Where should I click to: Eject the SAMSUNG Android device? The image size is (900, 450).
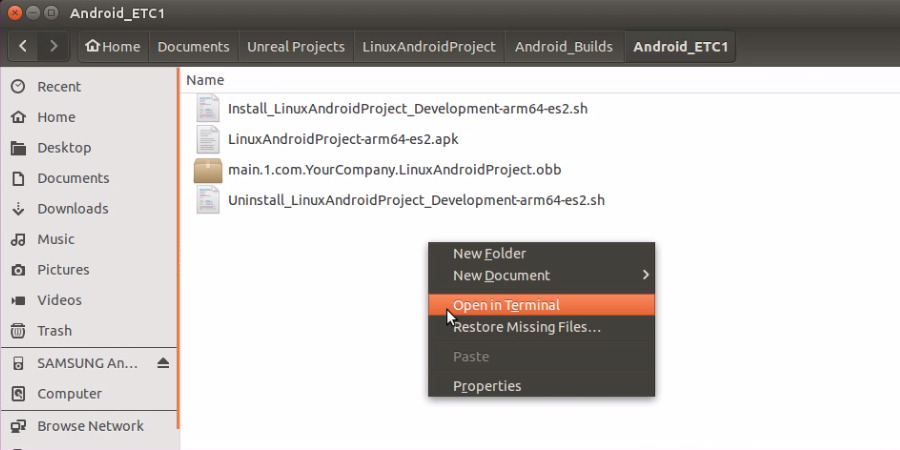[163, 363]
